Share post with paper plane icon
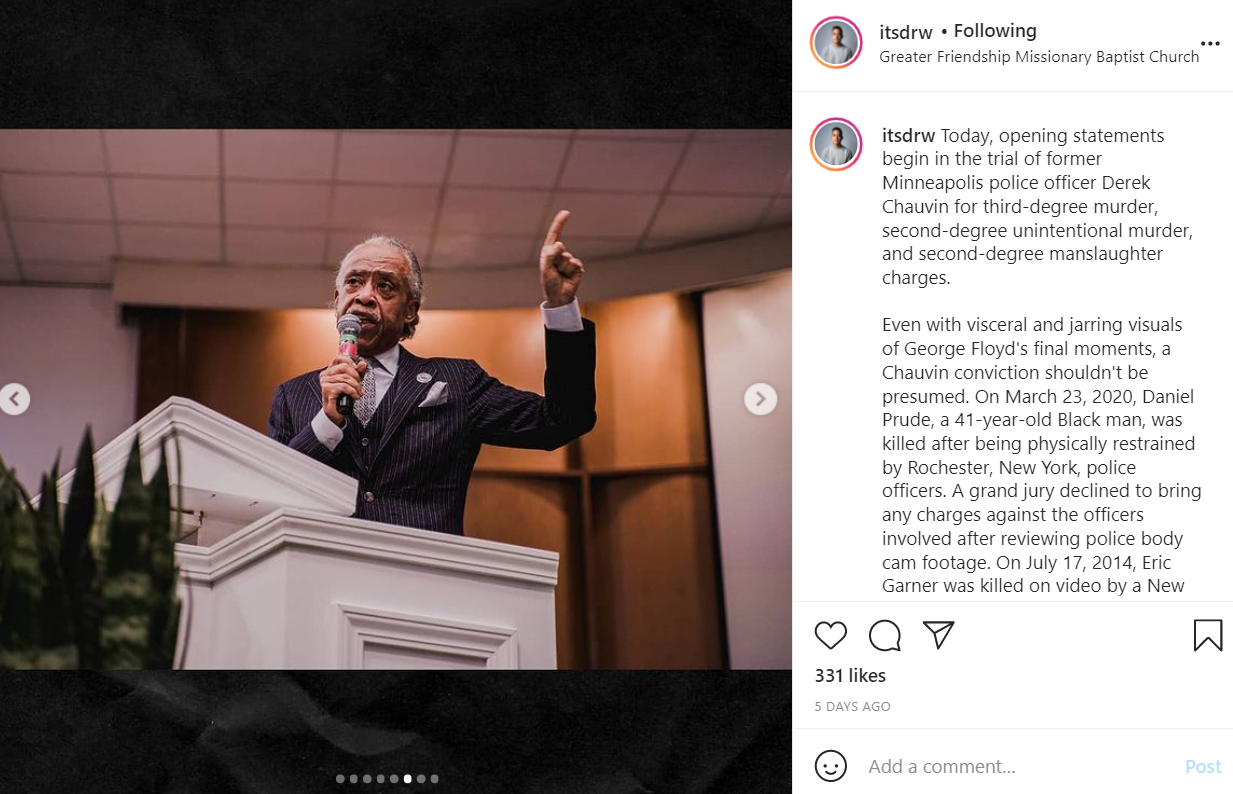Screen dimensions: 1233x794 [938, 634]
